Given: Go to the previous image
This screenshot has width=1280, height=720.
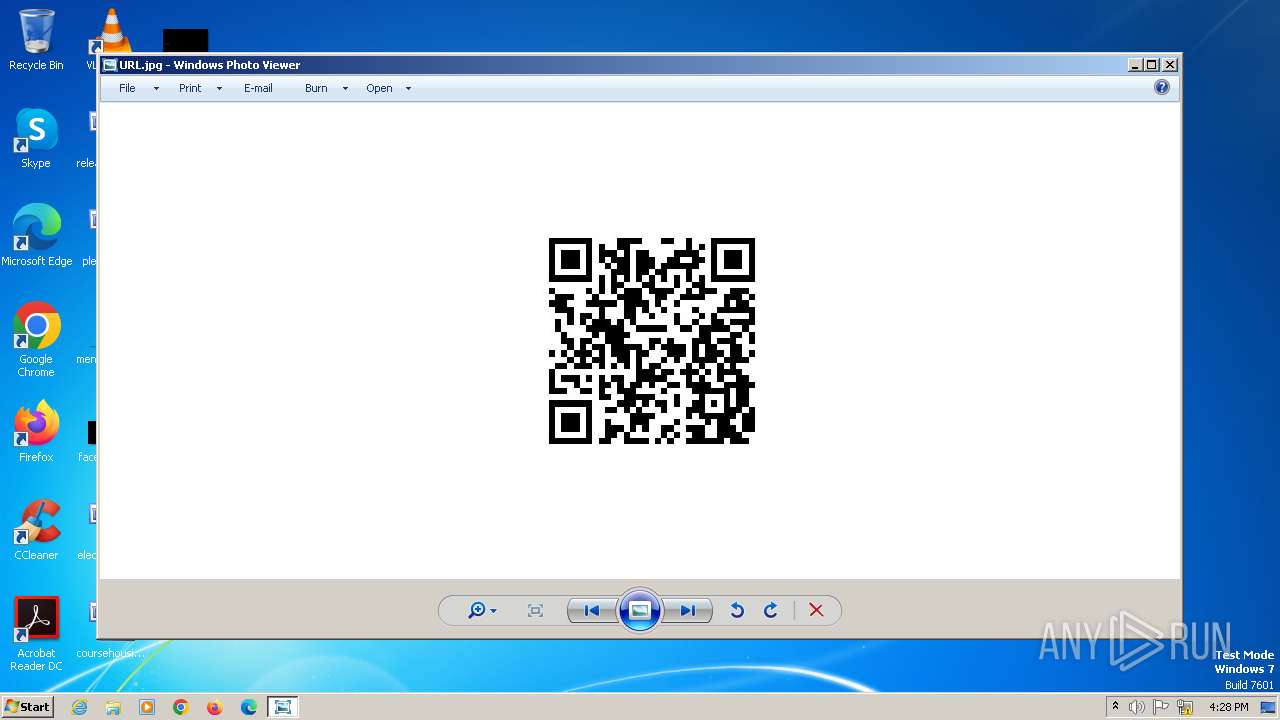Looking at the screenshot, I should 591,610.
